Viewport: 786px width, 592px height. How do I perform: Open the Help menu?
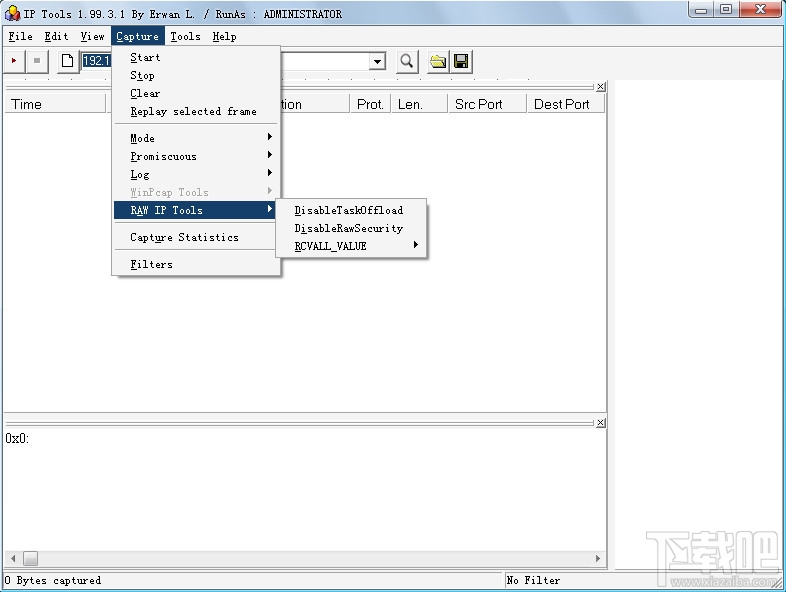pyautogui.click(x=225, y=37)
